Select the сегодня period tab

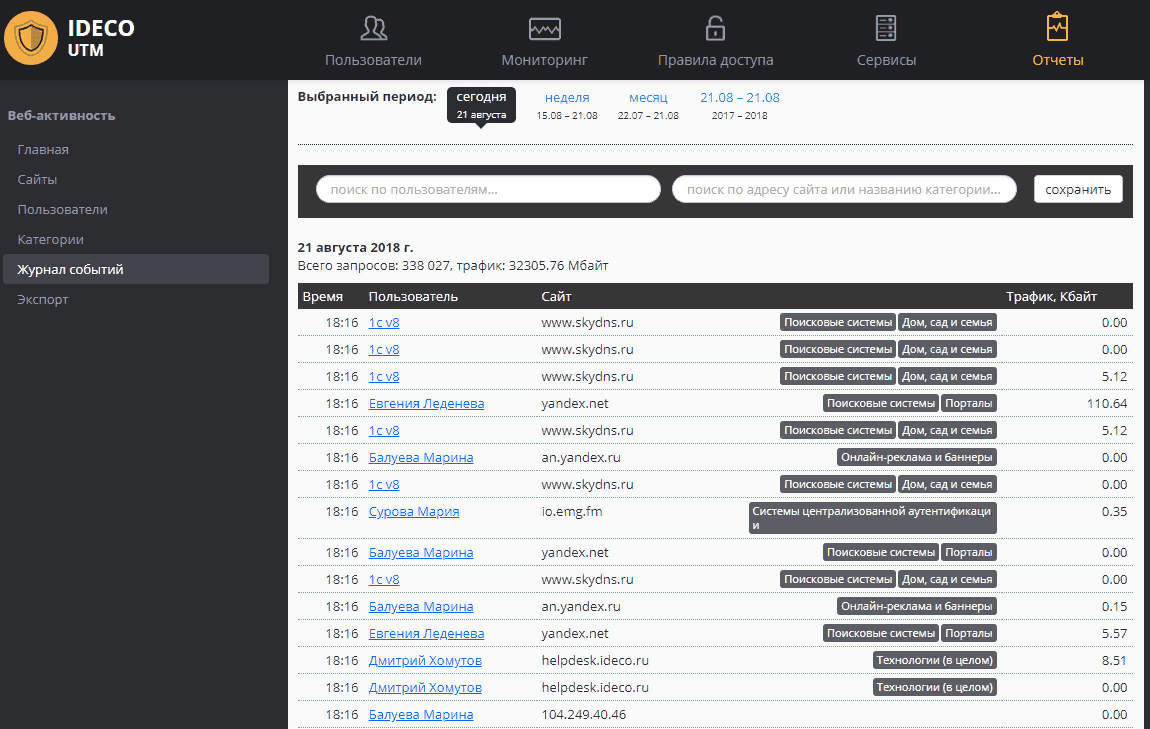point(481,104)
